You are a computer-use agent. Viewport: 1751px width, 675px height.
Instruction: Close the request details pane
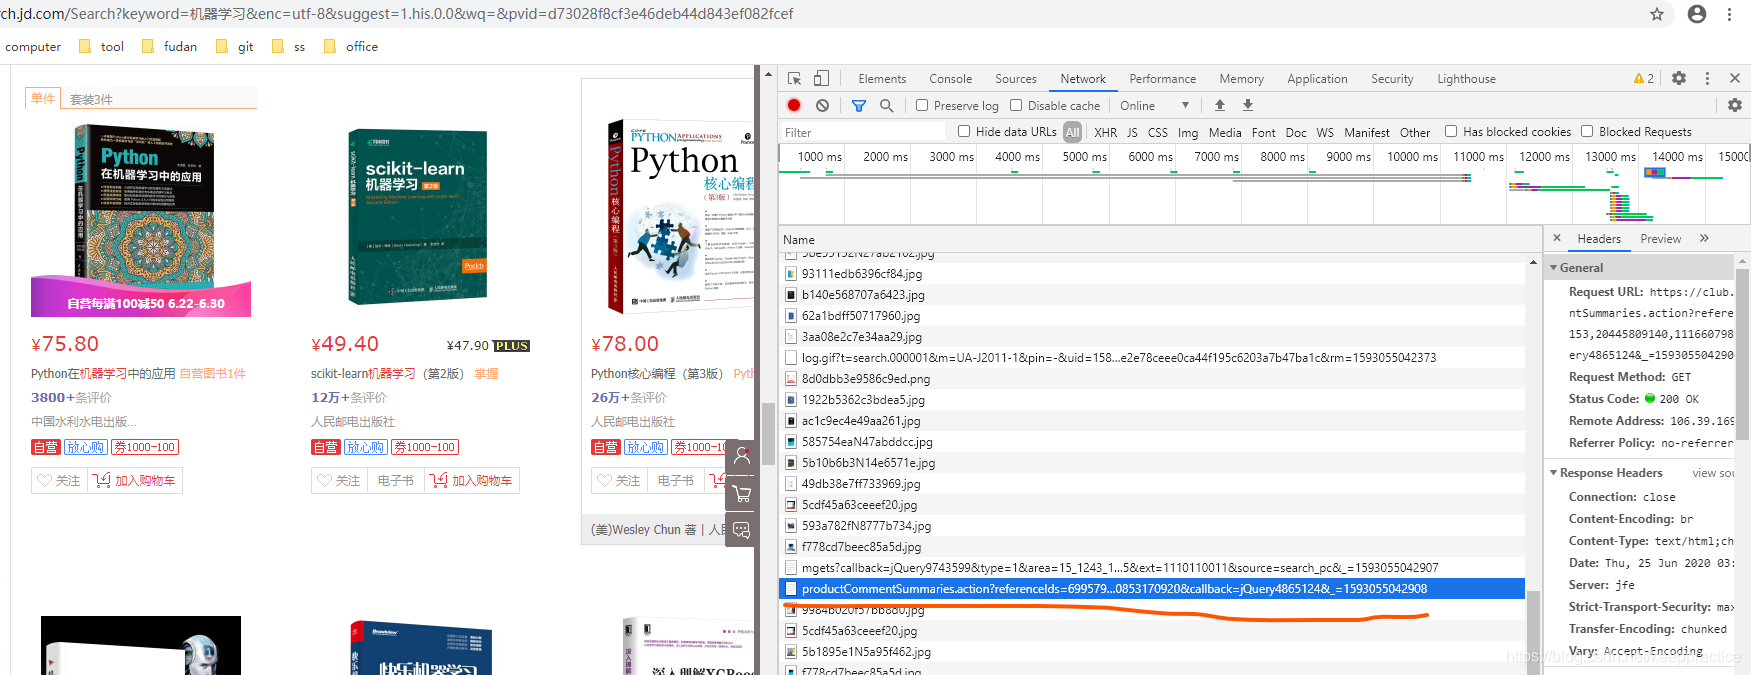click(1557, 238)
